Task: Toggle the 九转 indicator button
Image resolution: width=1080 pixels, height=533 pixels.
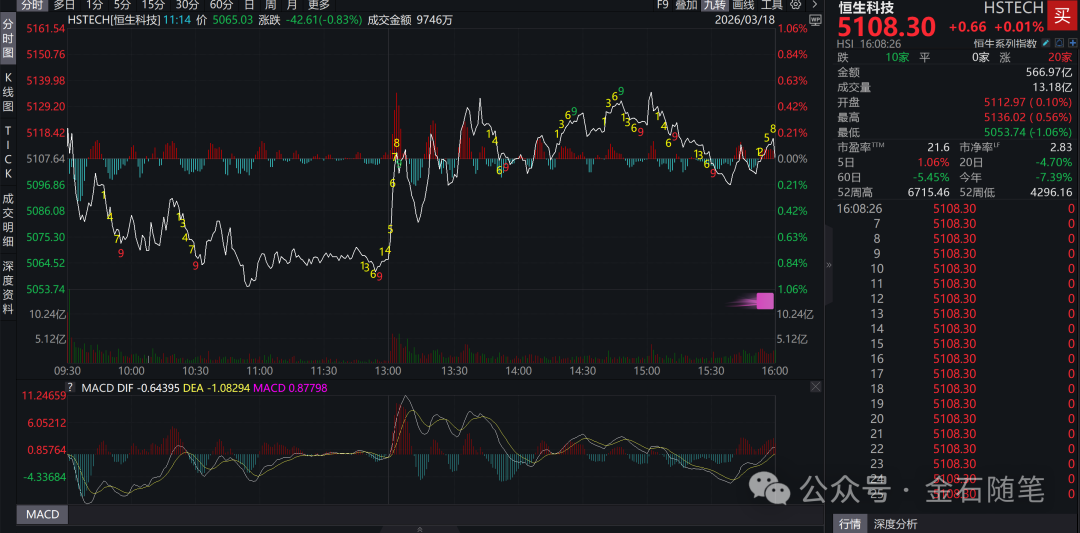Action: coord(714,5)
